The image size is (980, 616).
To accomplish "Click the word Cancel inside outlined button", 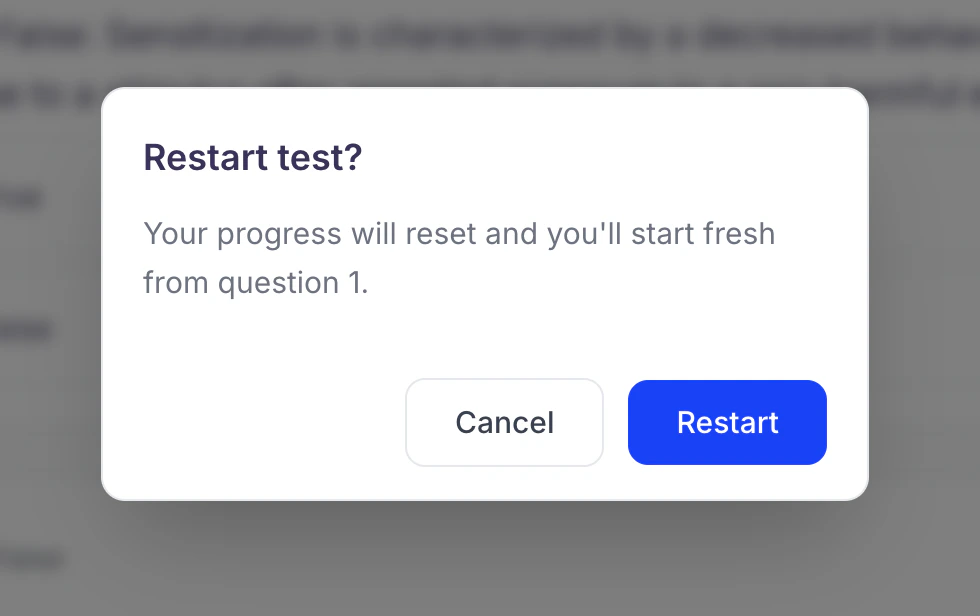I will pos(504,422).
